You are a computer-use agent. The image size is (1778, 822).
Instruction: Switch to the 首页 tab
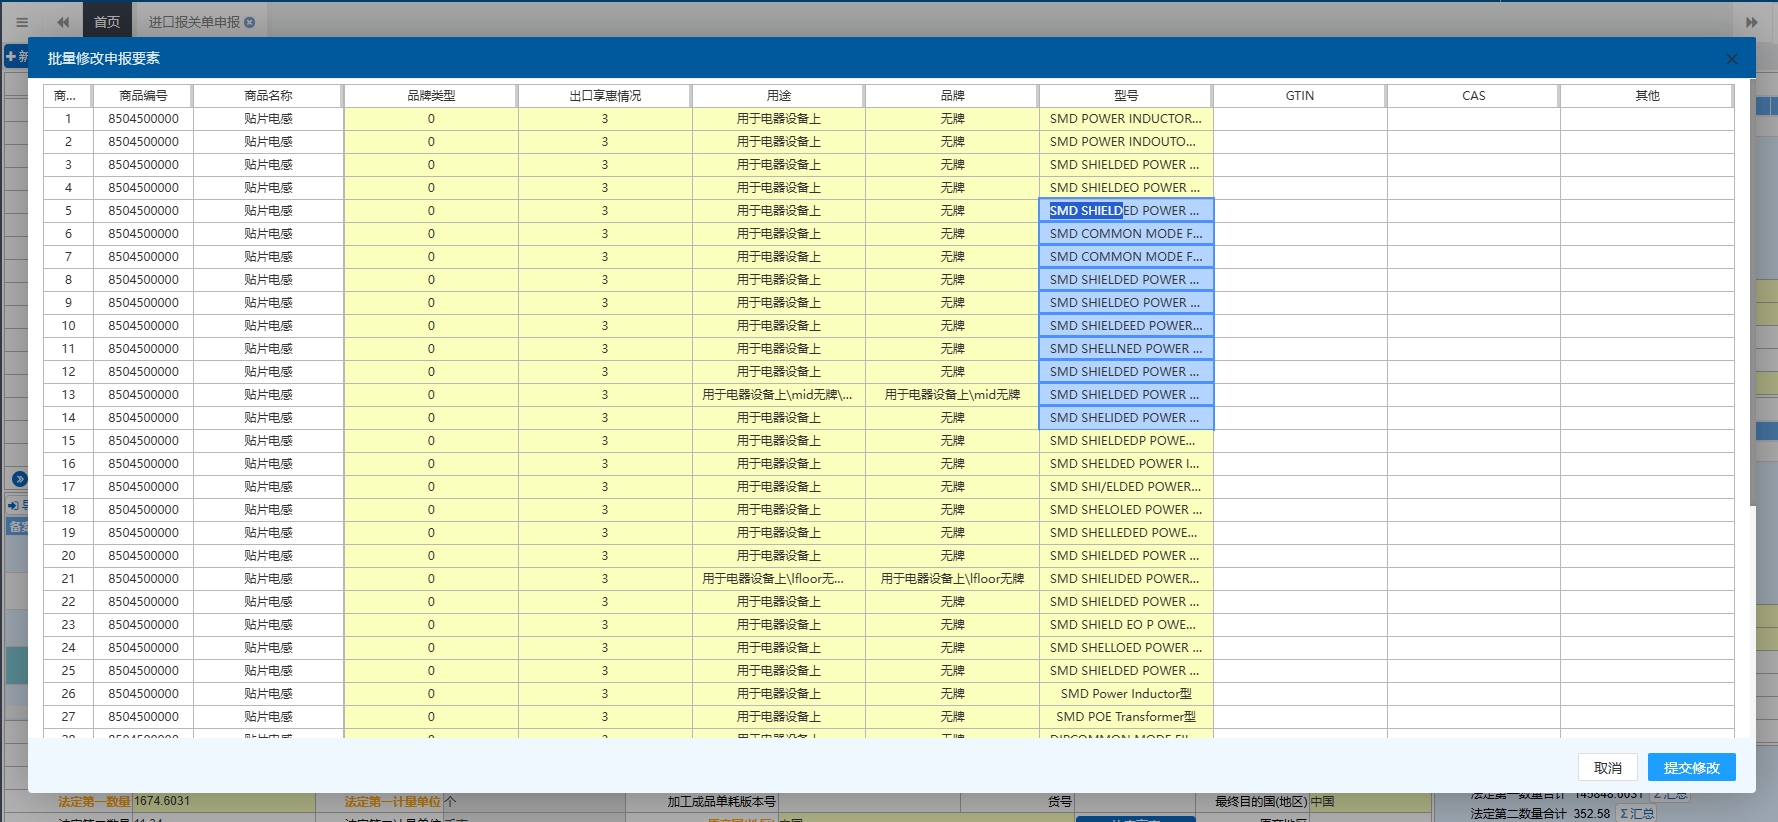tap(107, 22)
